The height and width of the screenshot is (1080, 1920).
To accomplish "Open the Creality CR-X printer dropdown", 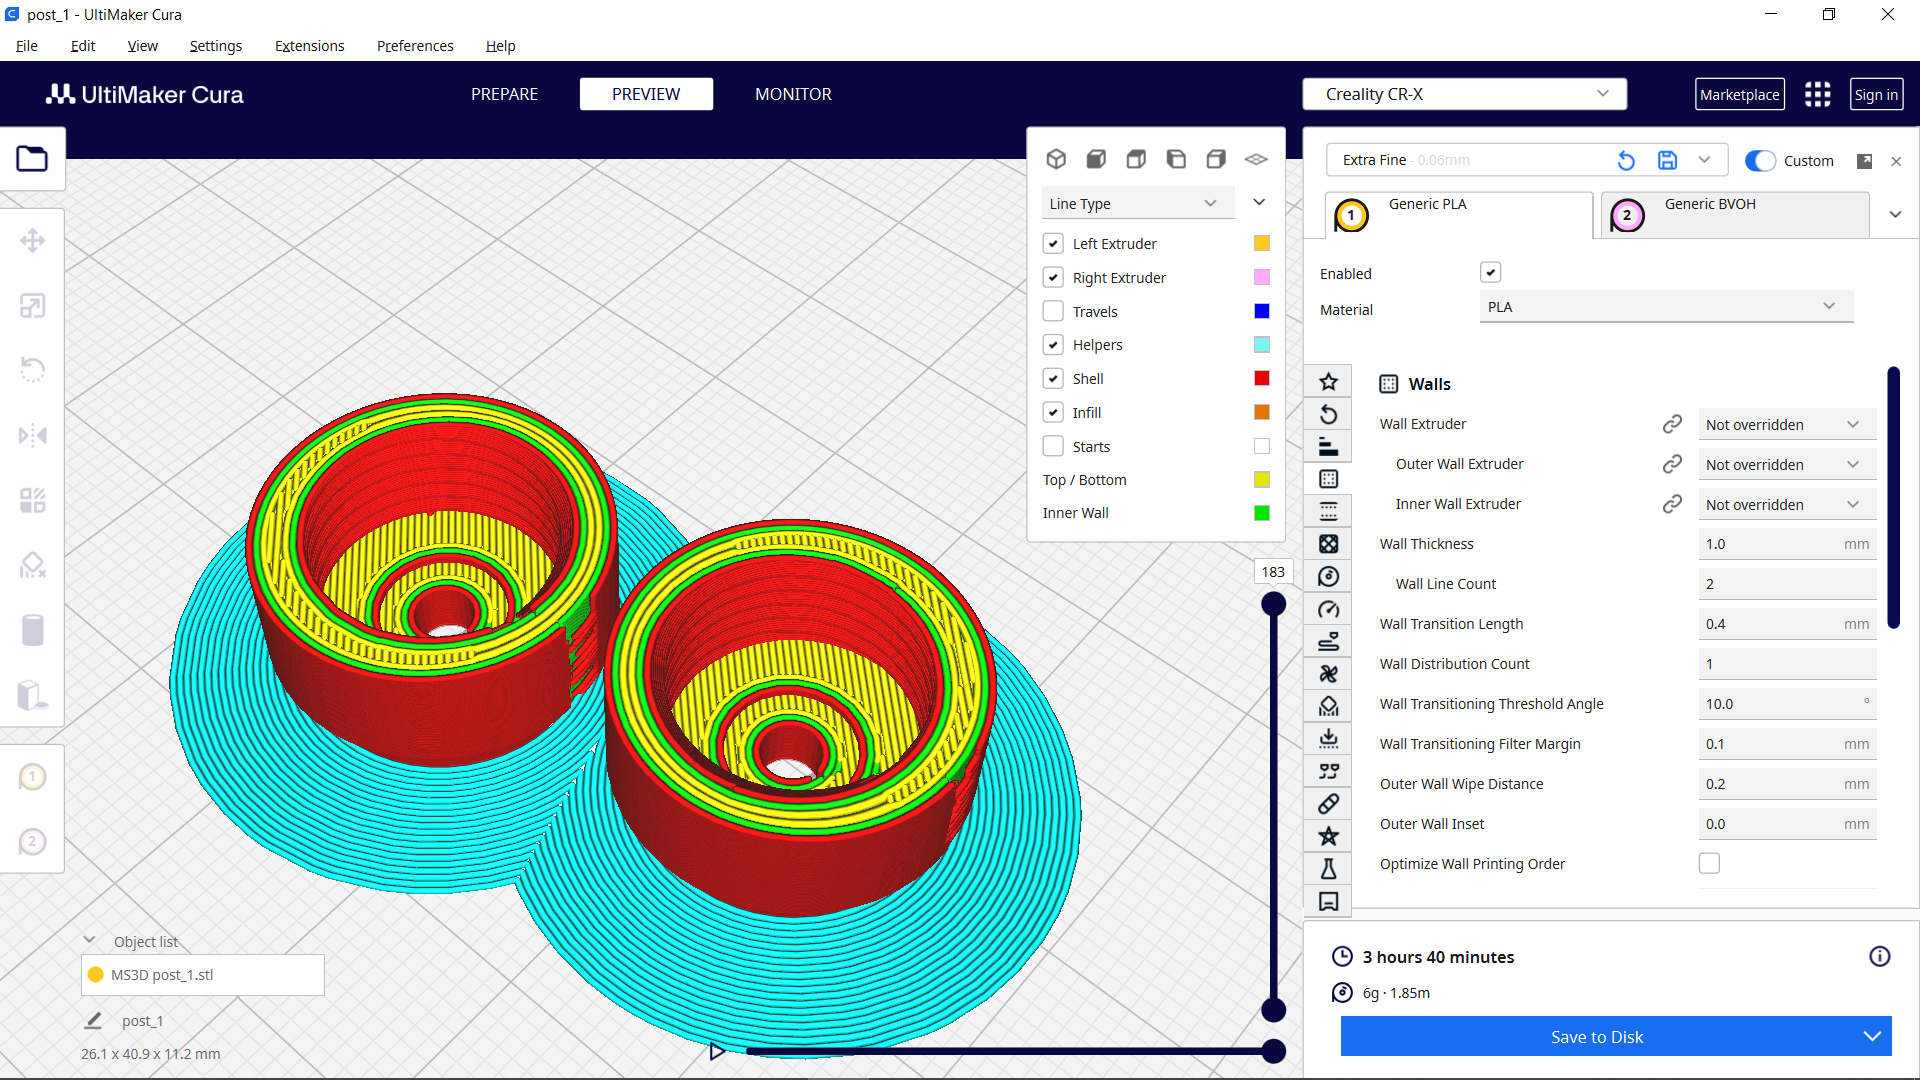I will [1464, 93].
